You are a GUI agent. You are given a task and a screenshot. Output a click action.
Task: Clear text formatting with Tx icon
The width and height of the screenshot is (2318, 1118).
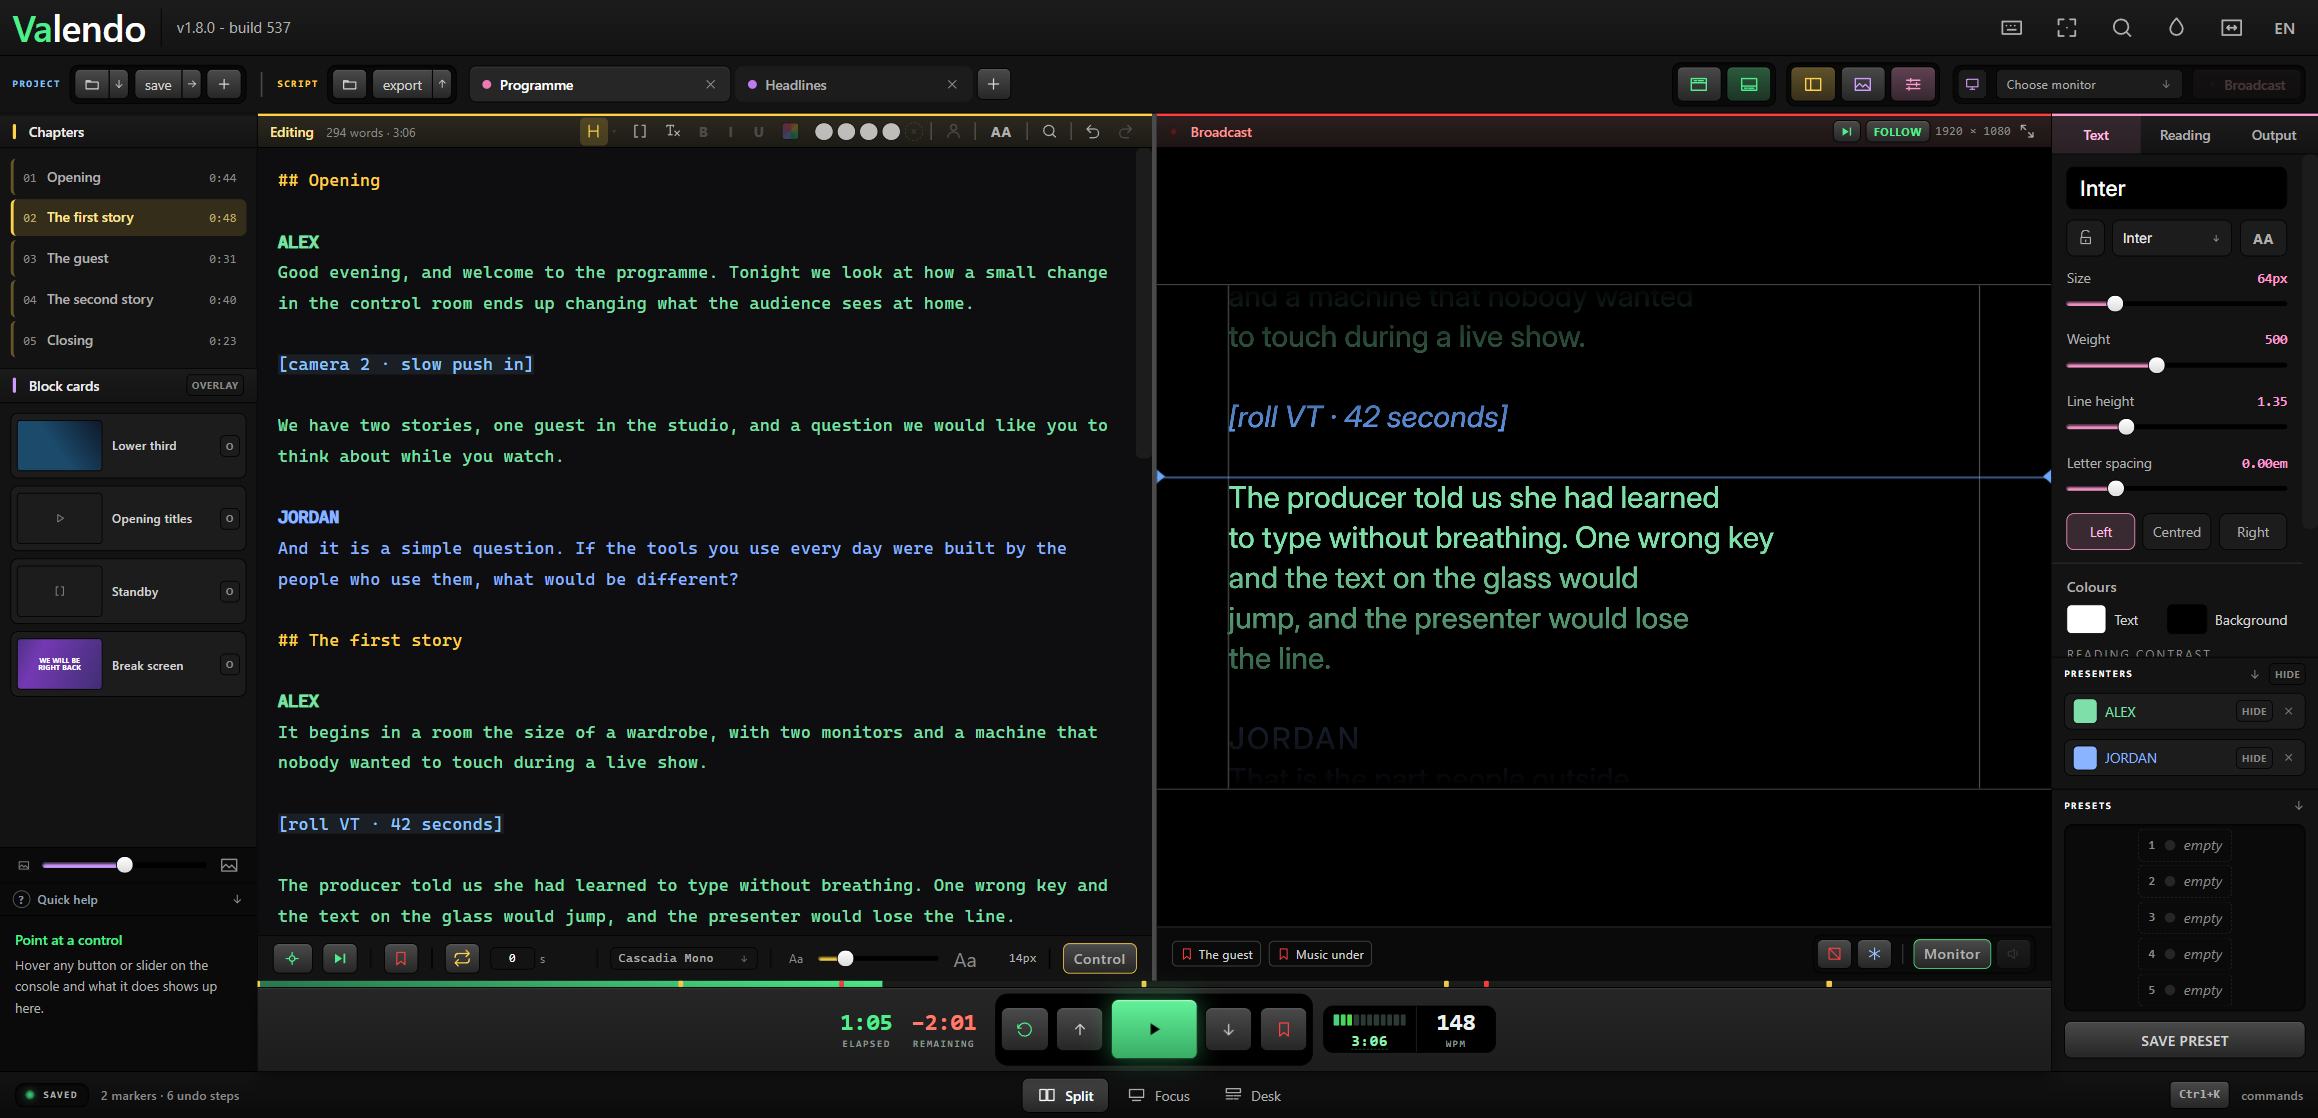673,131
